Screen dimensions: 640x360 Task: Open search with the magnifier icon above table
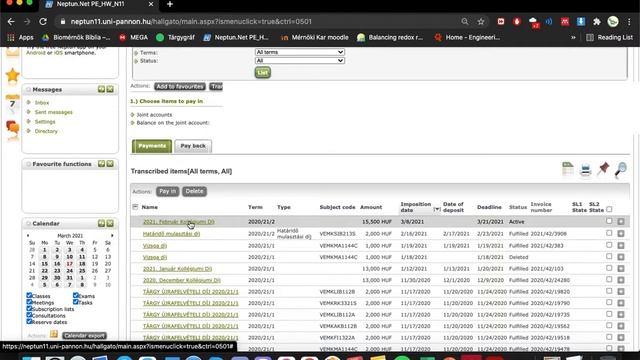point(620,169)
